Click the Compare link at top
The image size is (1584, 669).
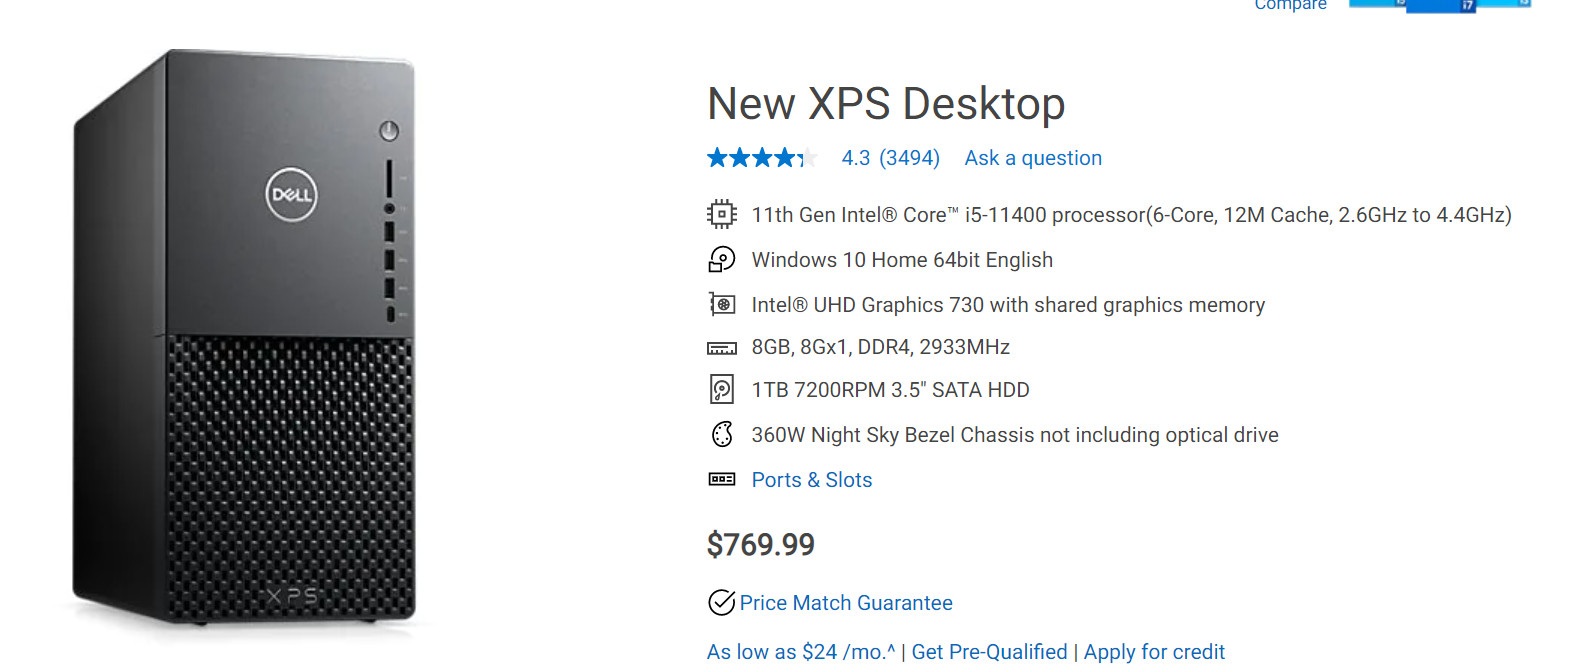pos(1290,5)
